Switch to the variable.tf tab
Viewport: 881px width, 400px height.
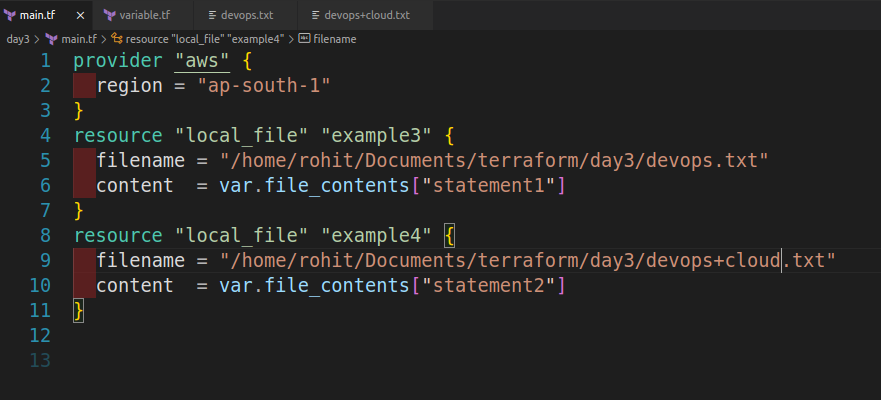(x=142, y=15)
